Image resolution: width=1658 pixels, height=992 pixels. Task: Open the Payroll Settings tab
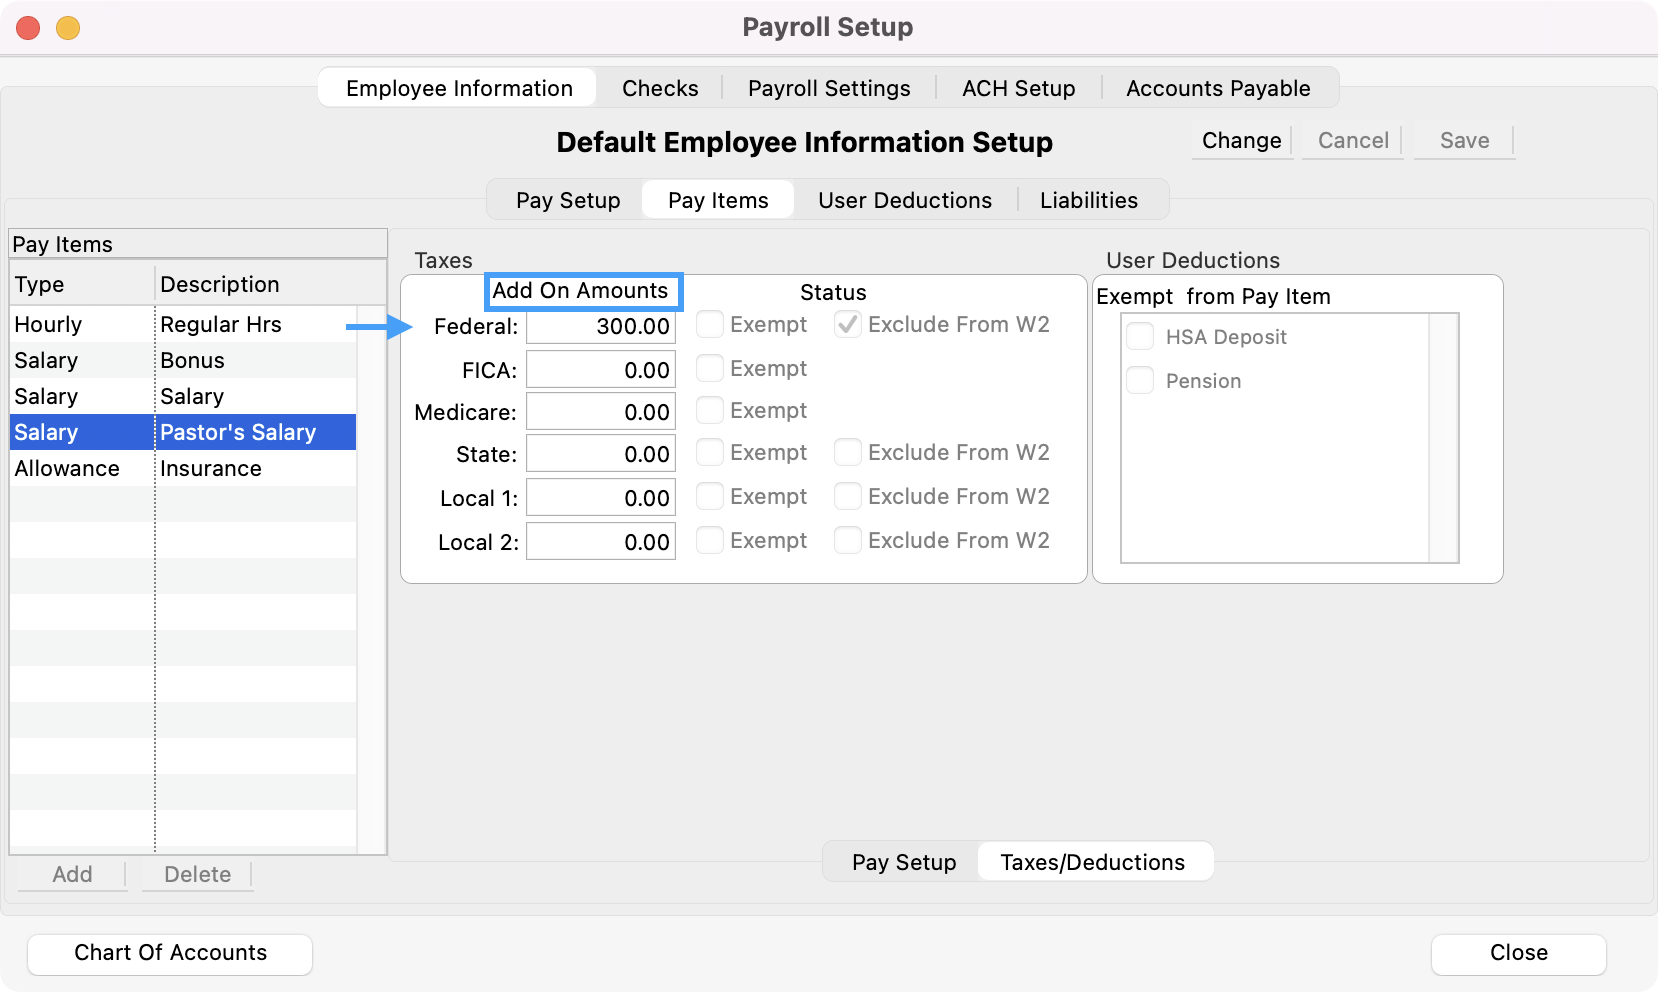tap(828, 88)
